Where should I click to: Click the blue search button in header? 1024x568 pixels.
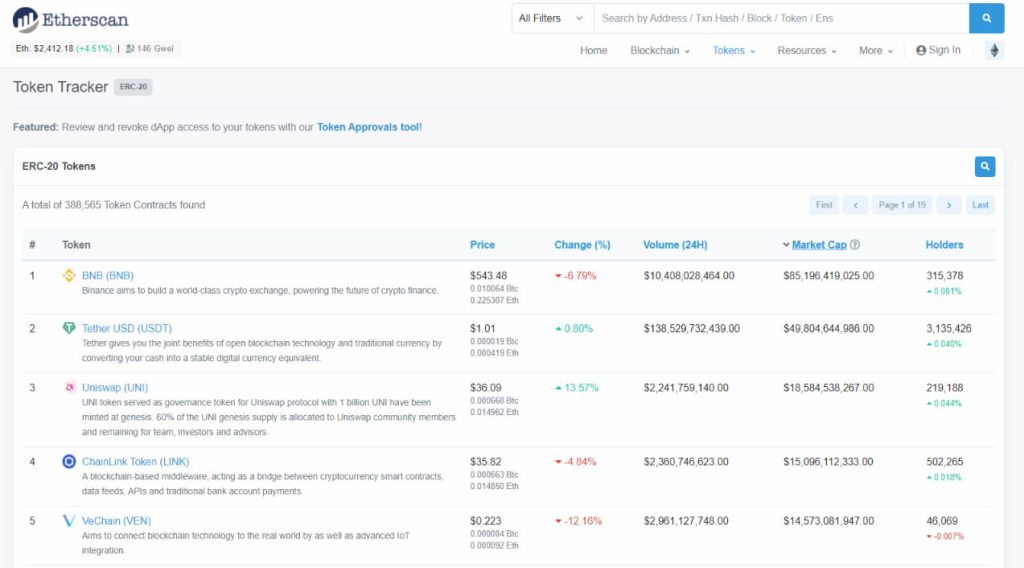pos(987,18)
